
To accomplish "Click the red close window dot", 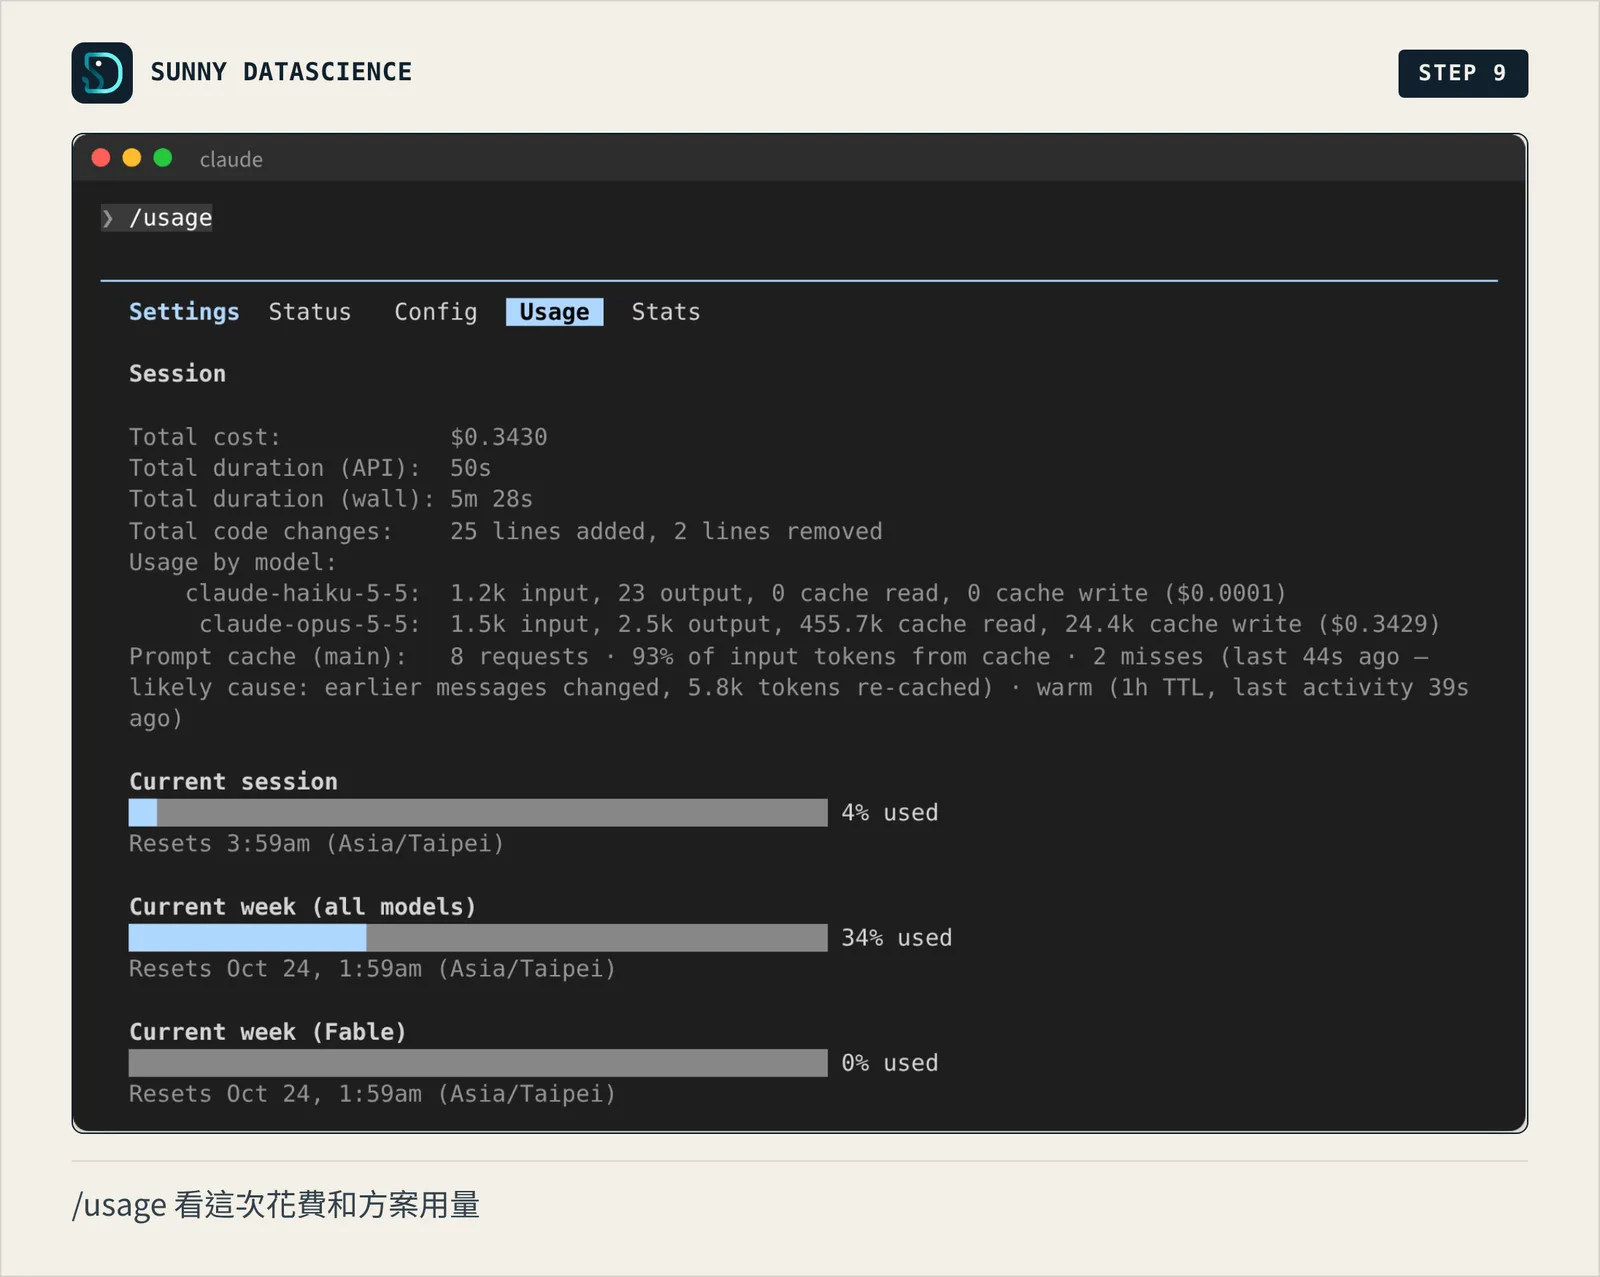I will pyautogui.click(x=101, y=158).
